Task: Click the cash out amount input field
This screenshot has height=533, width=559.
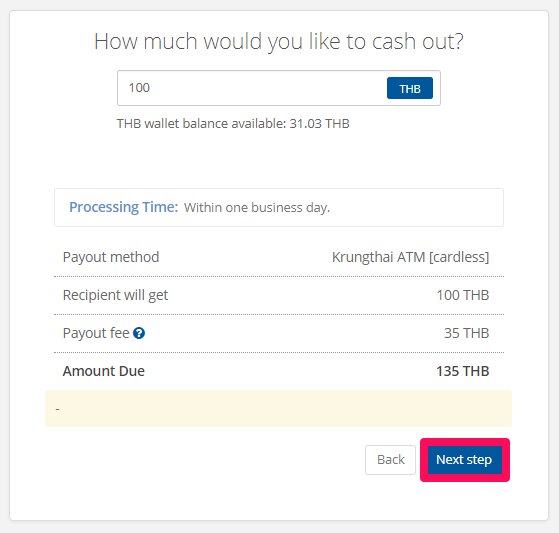Action: point(279,88)
